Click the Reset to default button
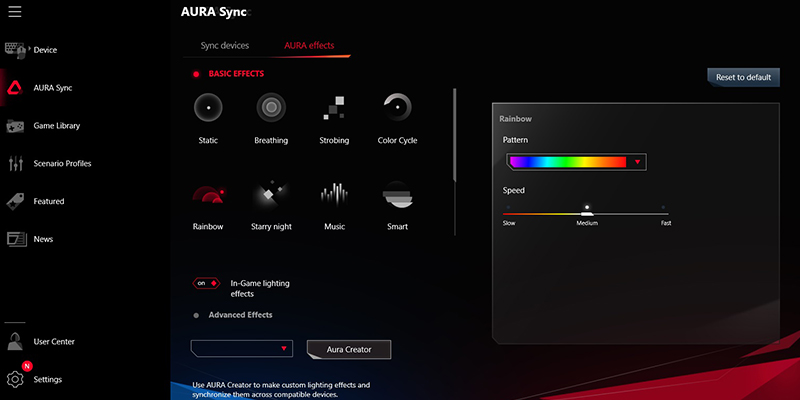800x400 pixels. [743, 77]
